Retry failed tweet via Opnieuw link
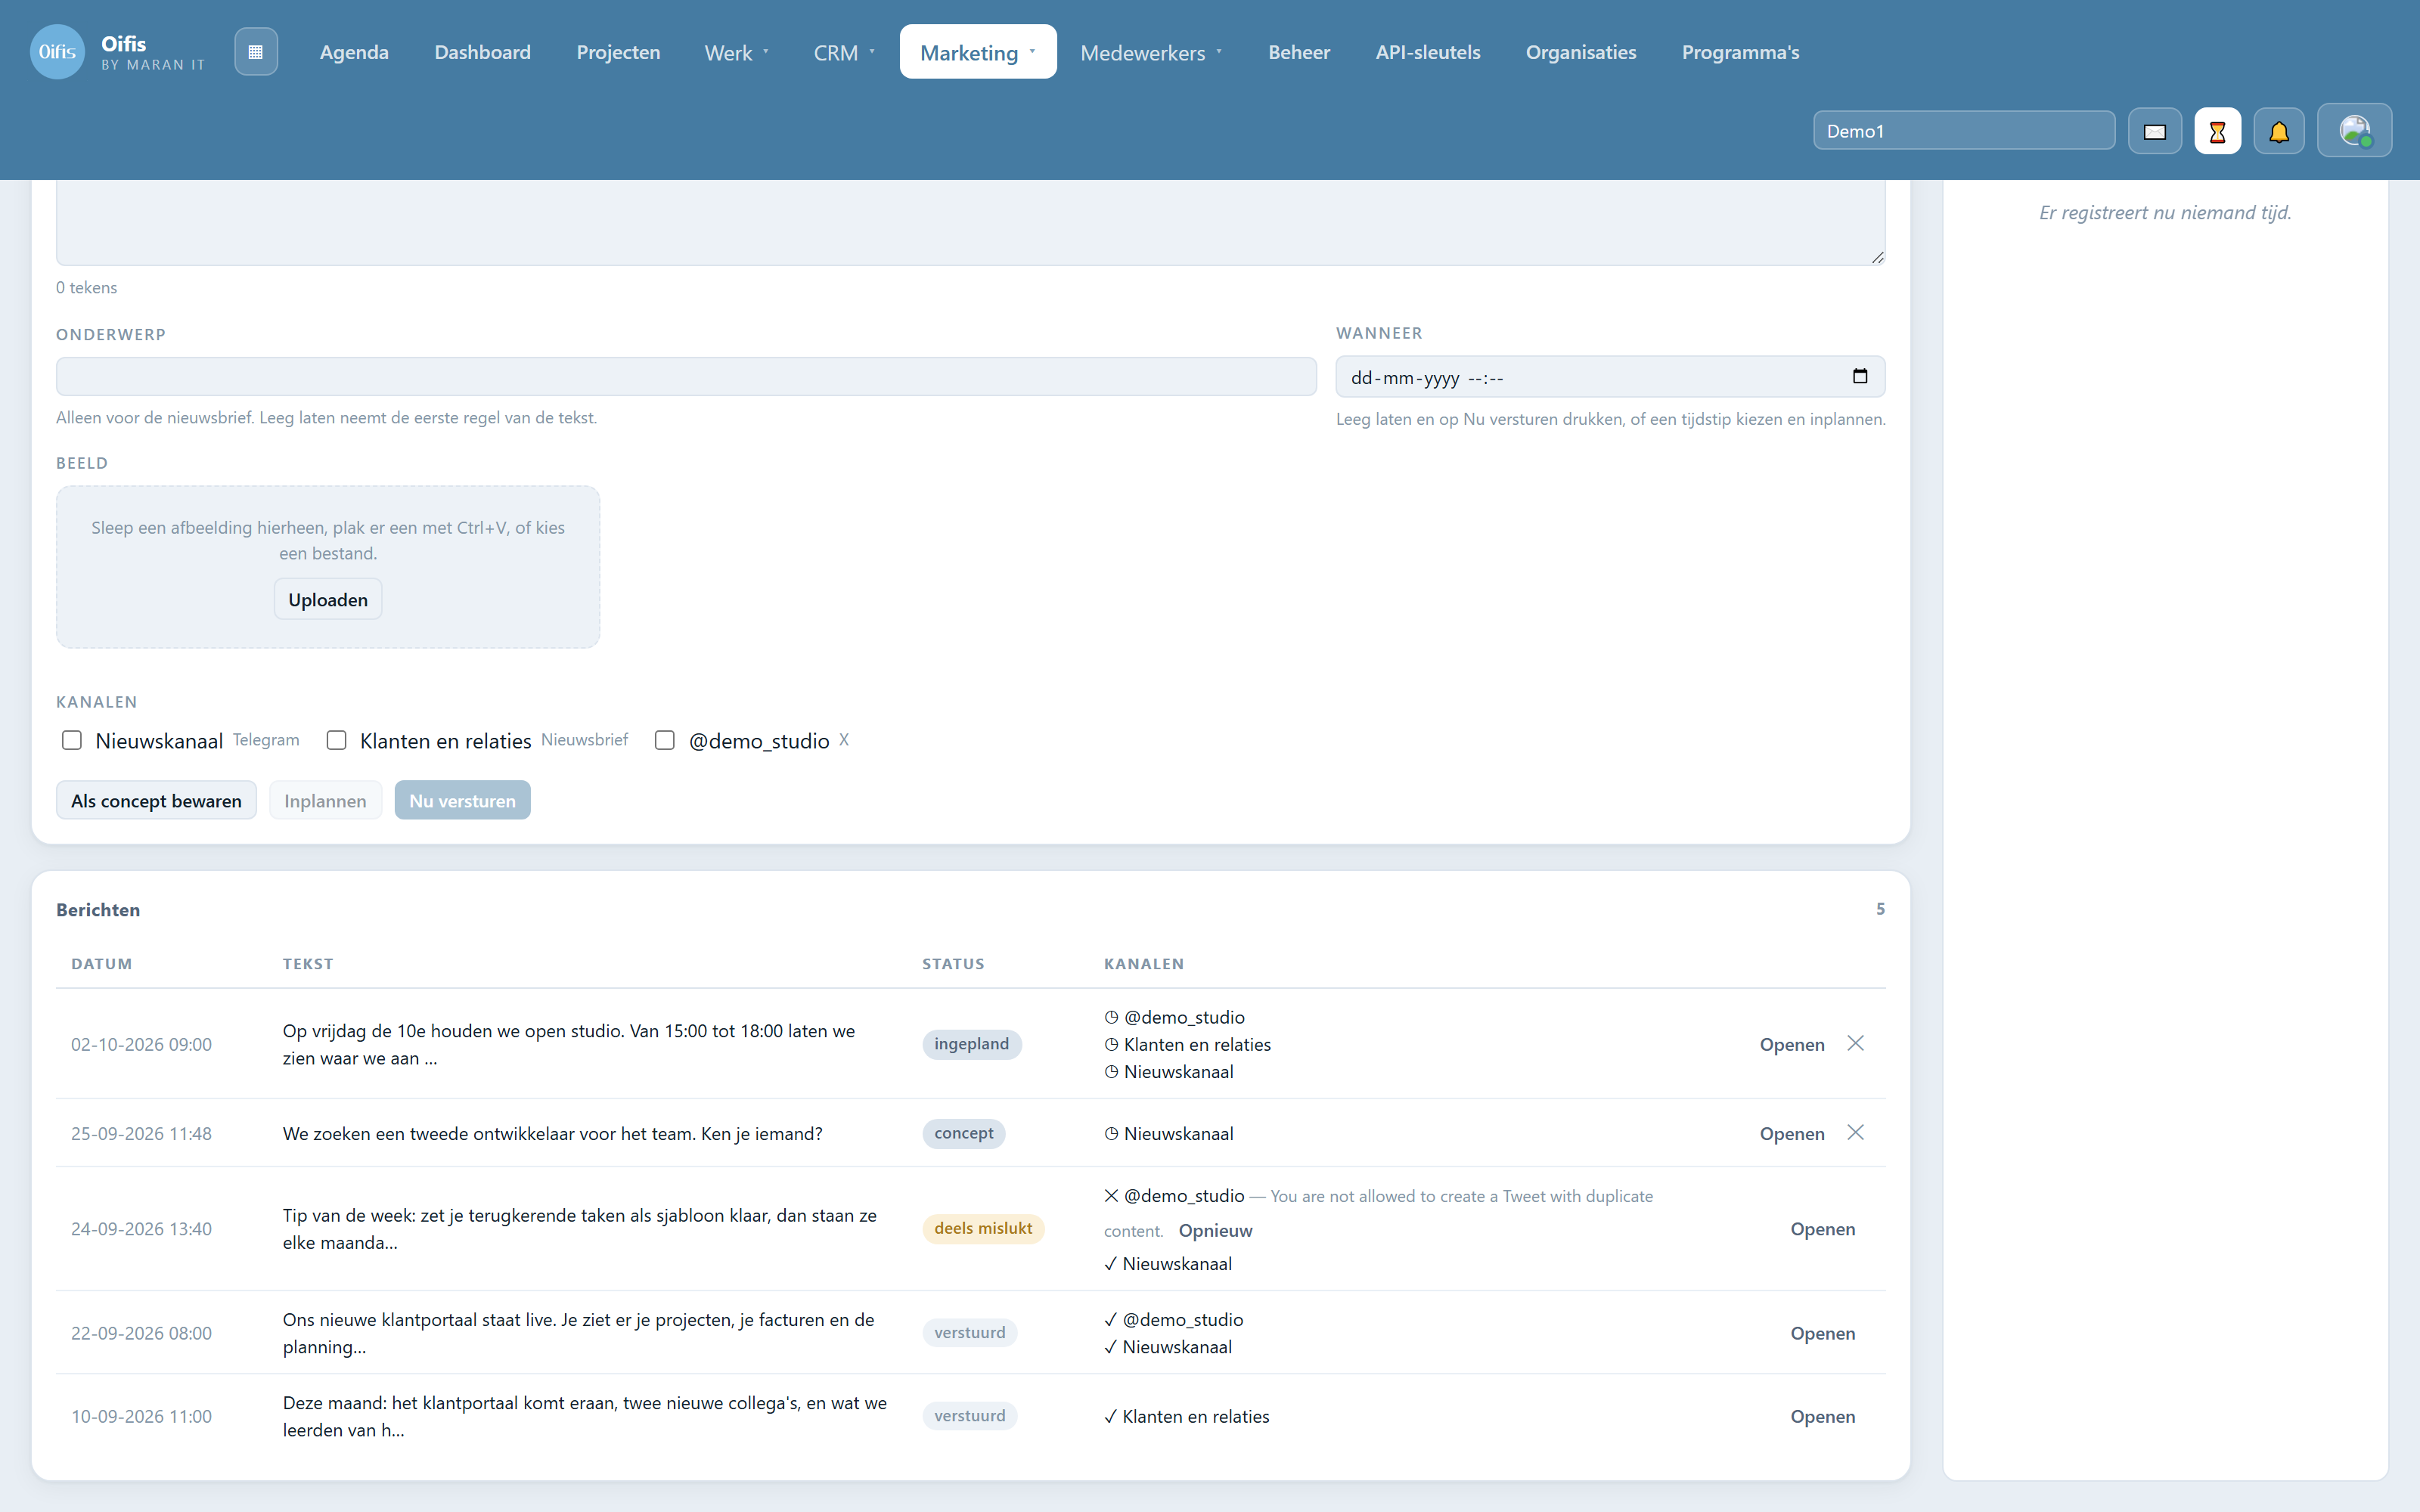This screenshot has width=2420, height=1512. click(1215, 1230)
